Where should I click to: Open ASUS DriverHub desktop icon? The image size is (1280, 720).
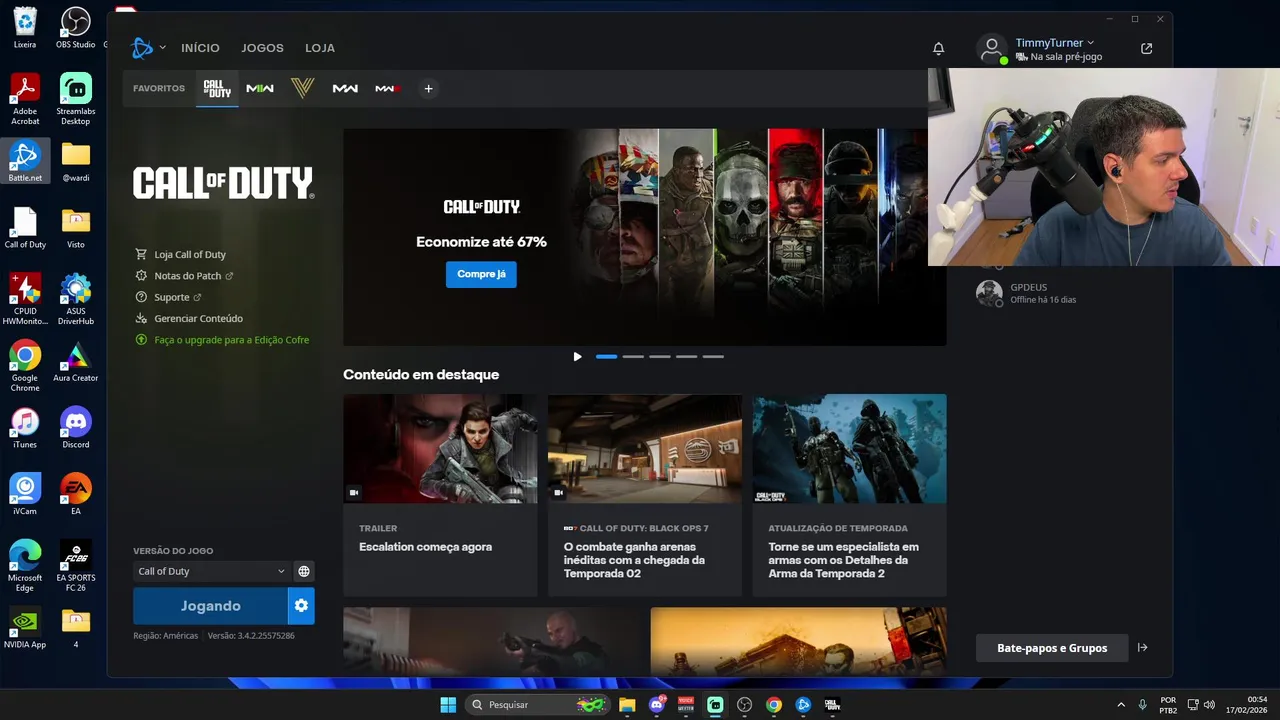pyautogui.click(x=75, y=299)
